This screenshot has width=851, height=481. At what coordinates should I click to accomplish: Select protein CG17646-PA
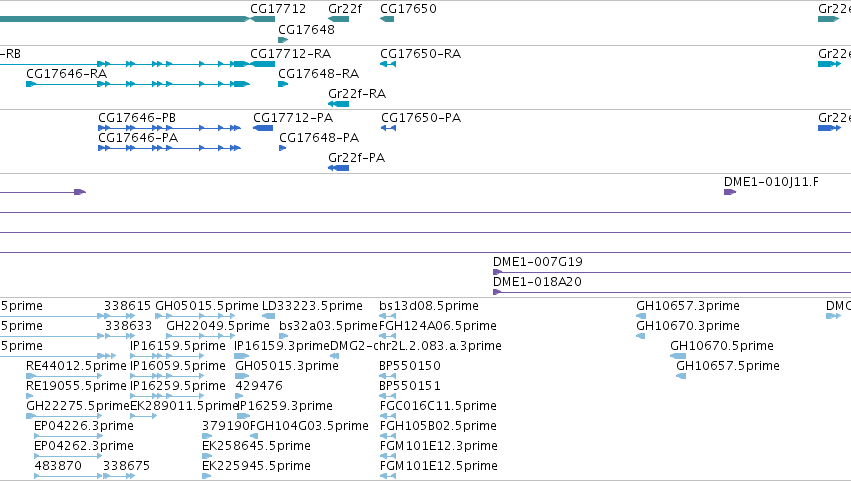coord(138,138)
